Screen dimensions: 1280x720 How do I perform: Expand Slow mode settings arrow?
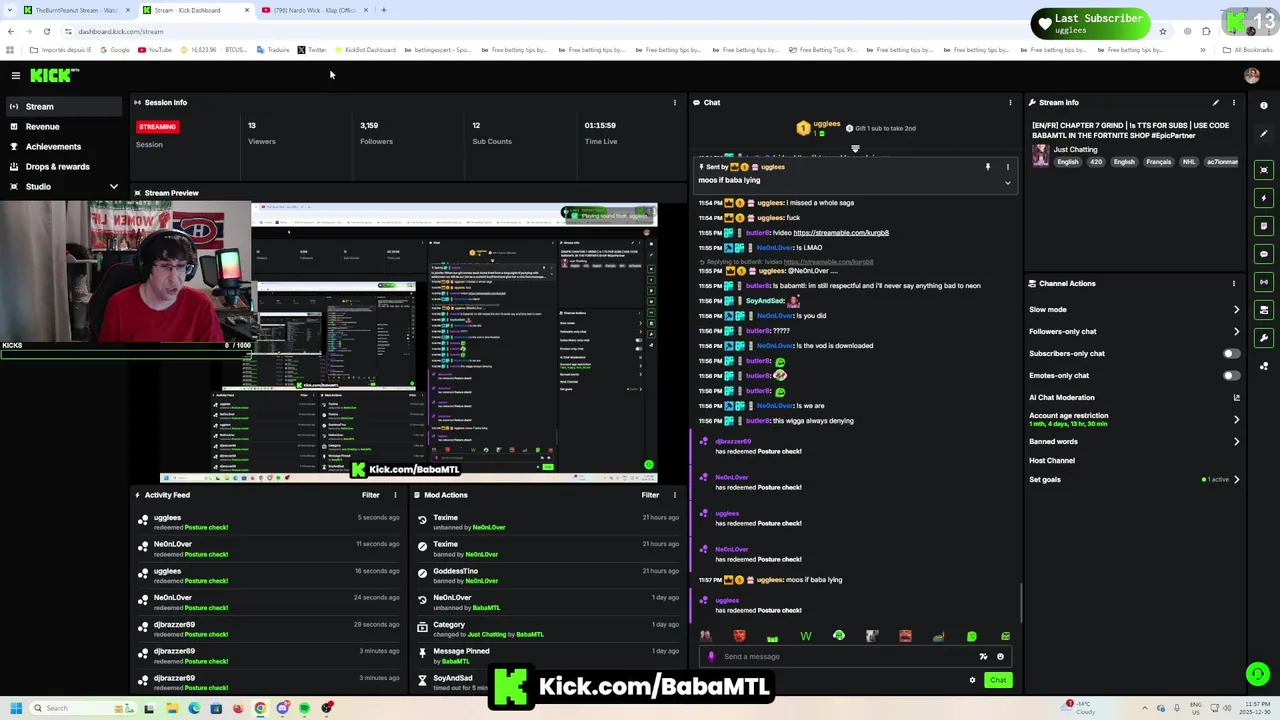pyautogui.click(x=1236, y=309)
